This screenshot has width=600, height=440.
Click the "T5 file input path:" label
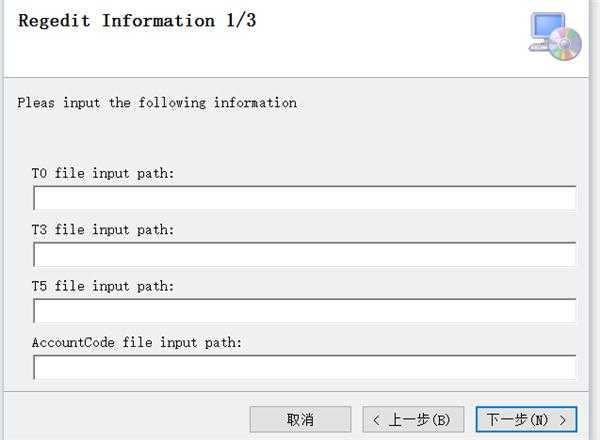tap(103, 286)
